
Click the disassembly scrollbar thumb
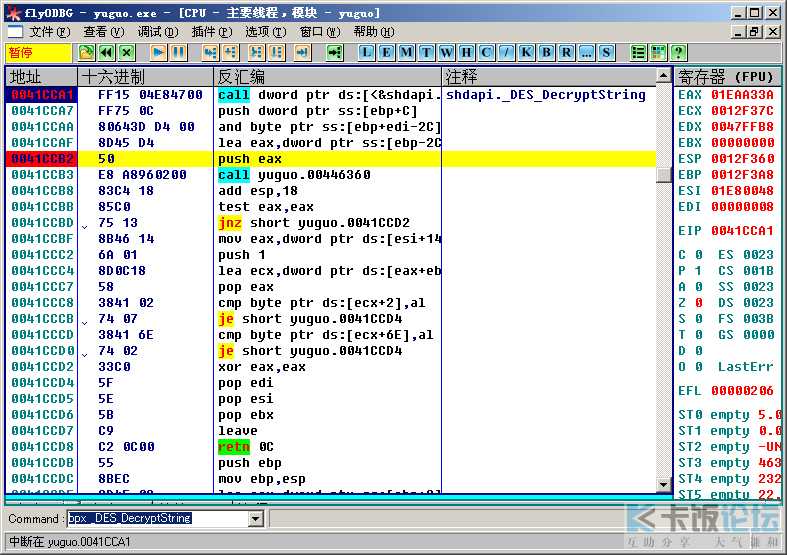(664, 175)
